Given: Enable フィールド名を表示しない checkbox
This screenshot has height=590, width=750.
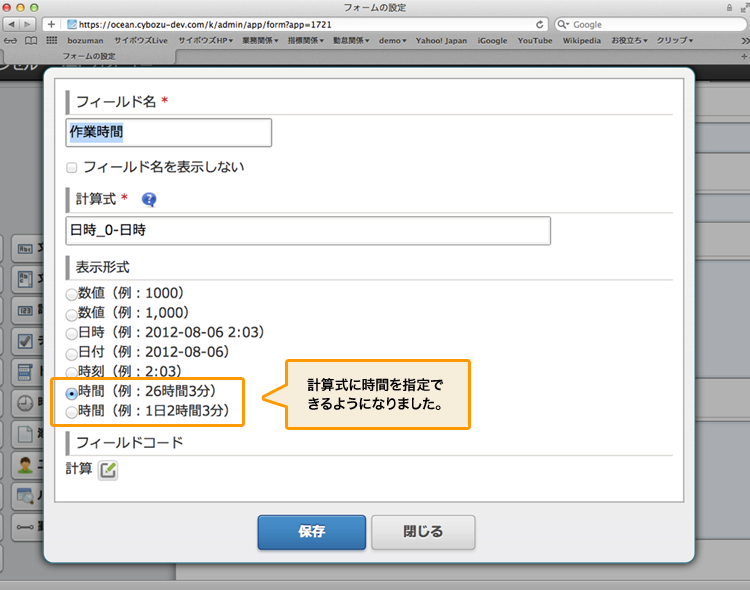Looking at the screenshot, I should coord(72,167).
